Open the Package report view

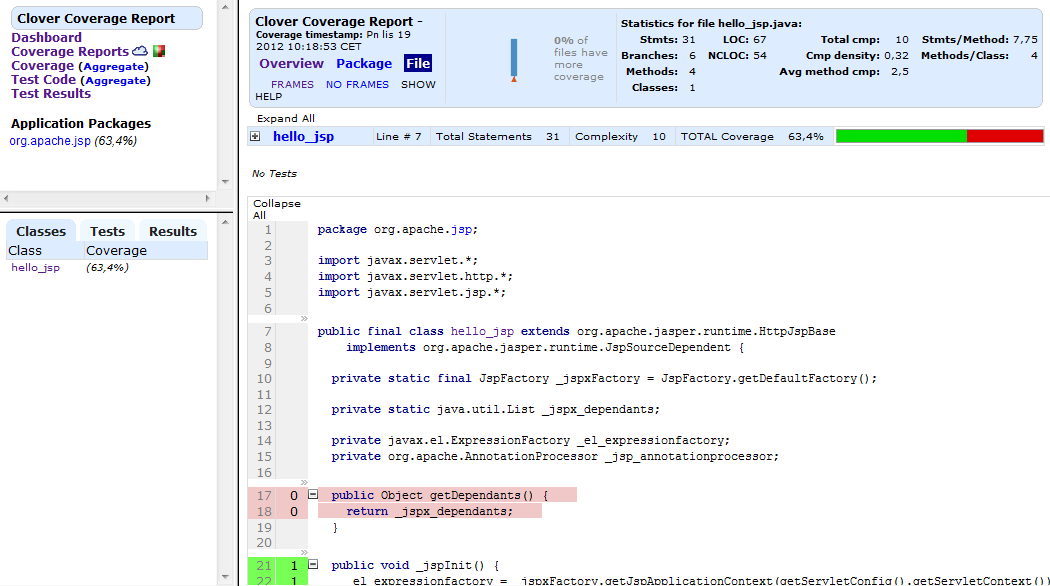point(363,63)
